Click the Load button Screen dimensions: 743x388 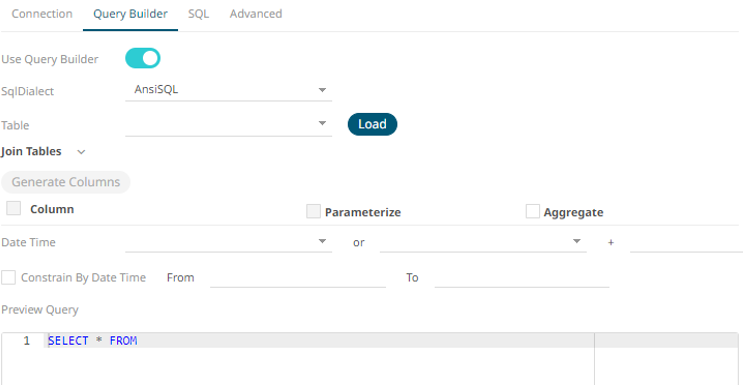tap(372, 125)
